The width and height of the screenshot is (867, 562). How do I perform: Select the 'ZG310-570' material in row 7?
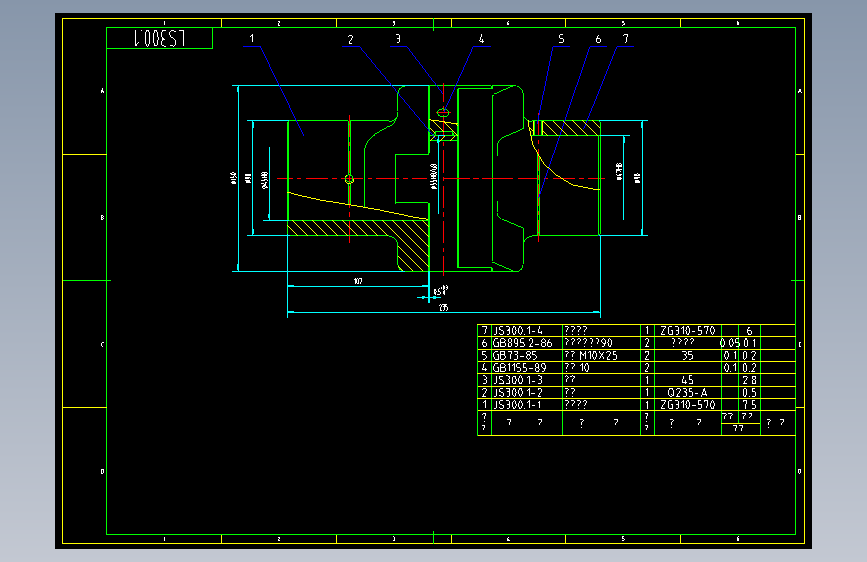click(x=687, y=331)
